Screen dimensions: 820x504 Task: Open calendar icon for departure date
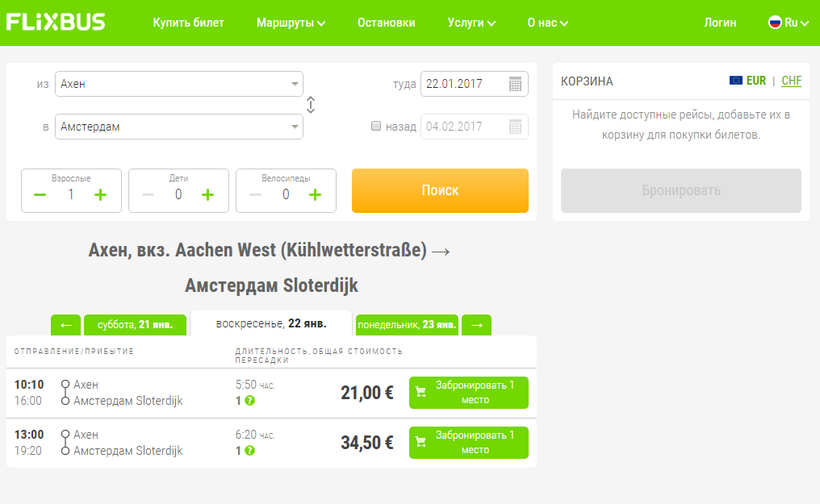pos(515,84)
